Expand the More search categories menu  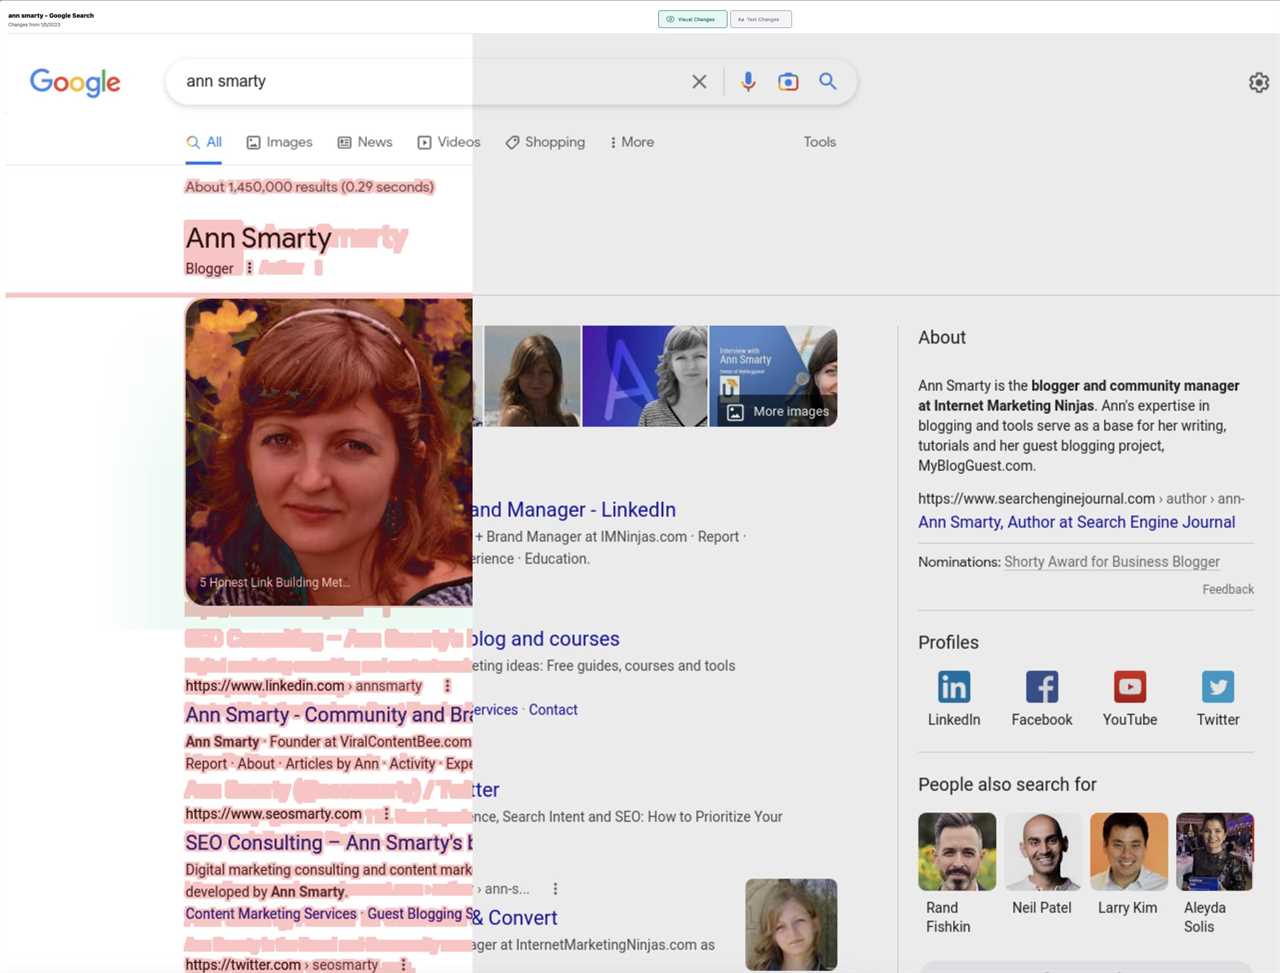[632, 142]
